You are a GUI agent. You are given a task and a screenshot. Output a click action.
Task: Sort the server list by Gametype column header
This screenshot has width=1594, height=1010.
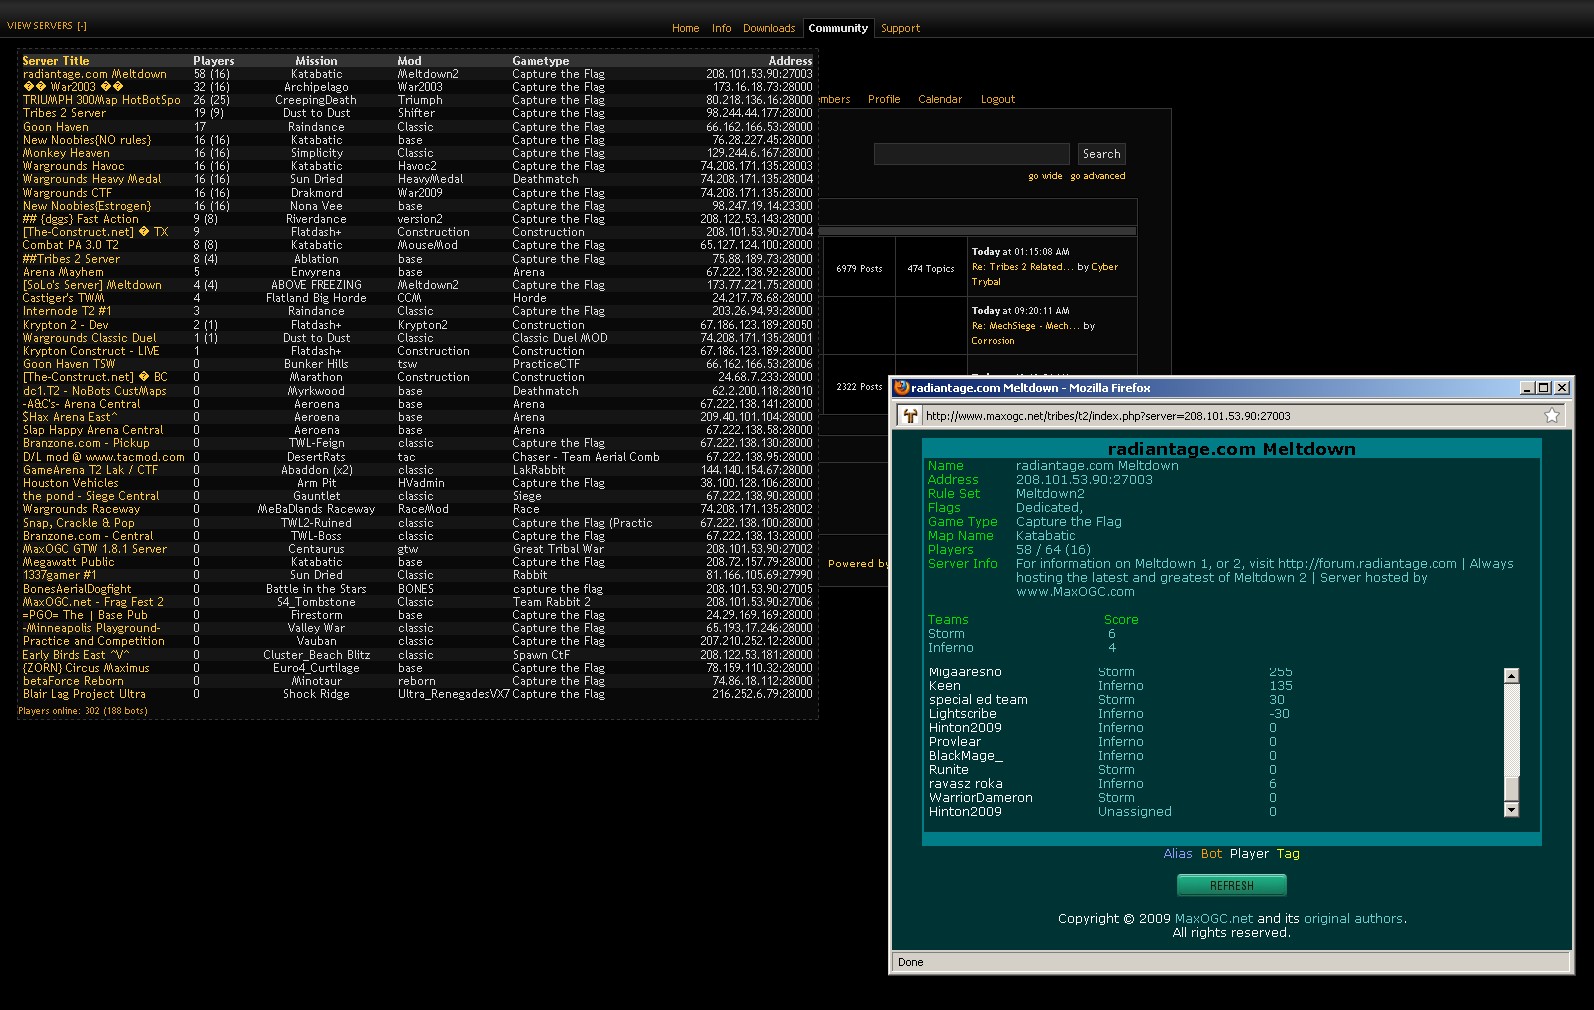[x=541, y=61]
